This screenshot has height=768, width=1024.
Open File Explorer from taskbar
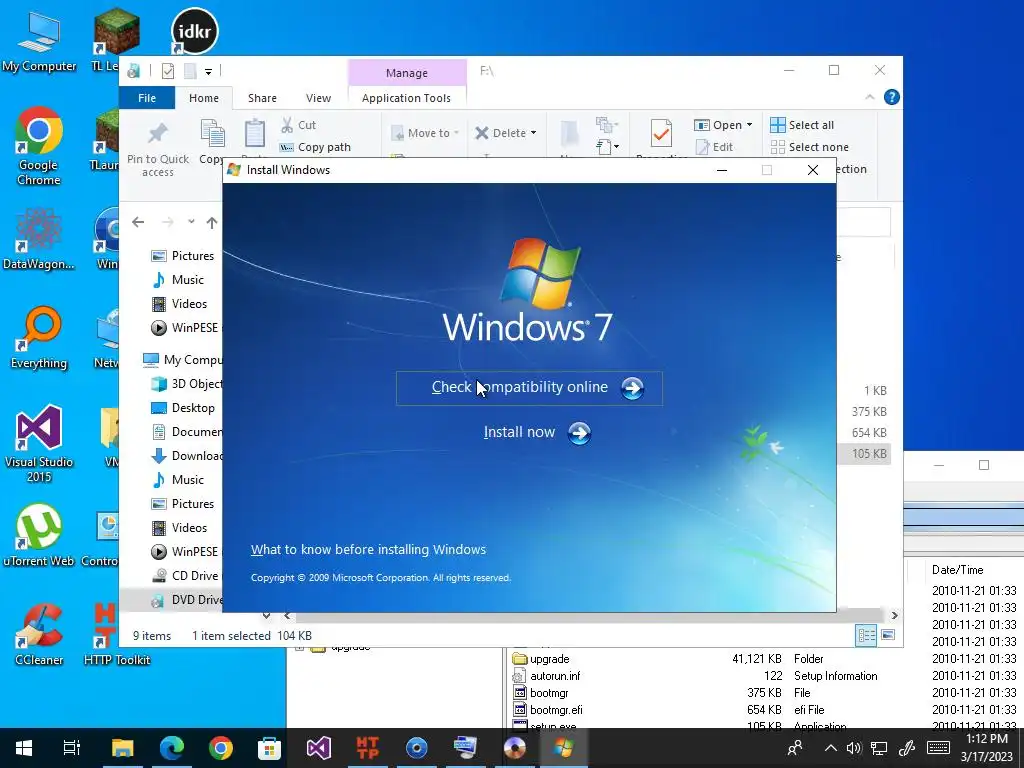[122, 748]
